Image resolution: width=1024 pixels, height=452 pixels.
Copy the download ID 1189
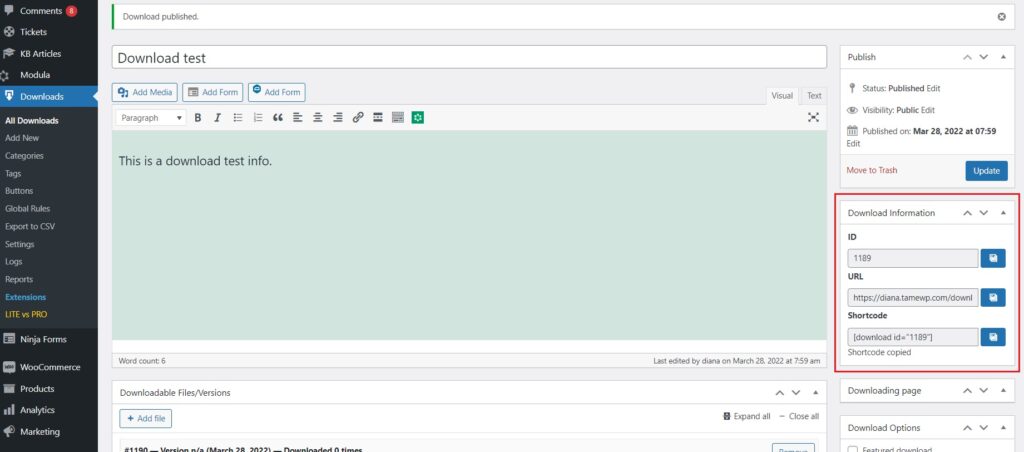pos(993,258)
